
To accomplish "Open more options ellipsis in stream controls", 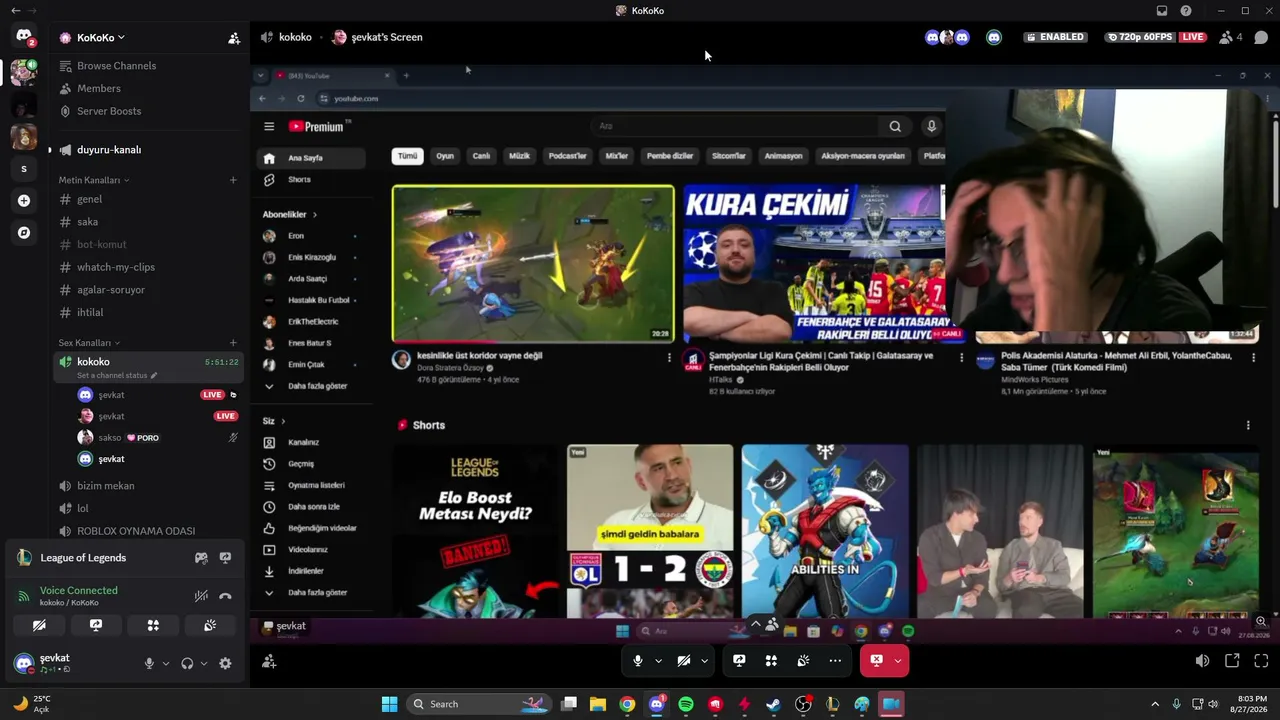I will pyautogui.click(x=835, y=661).
